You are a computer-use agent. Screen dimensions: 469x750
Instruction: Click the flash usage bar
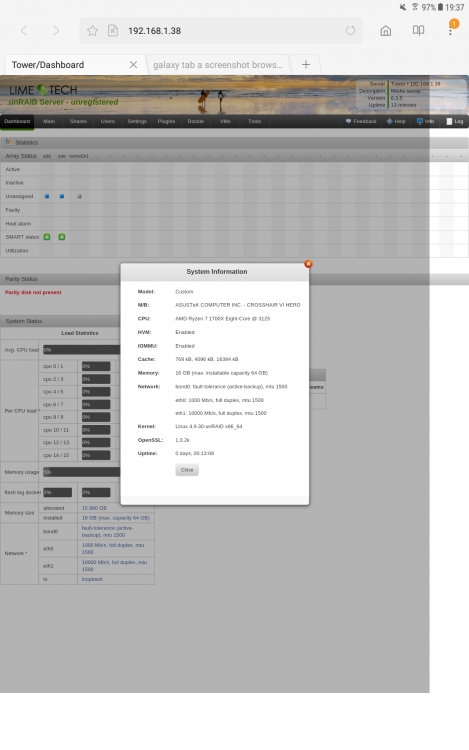57,492
